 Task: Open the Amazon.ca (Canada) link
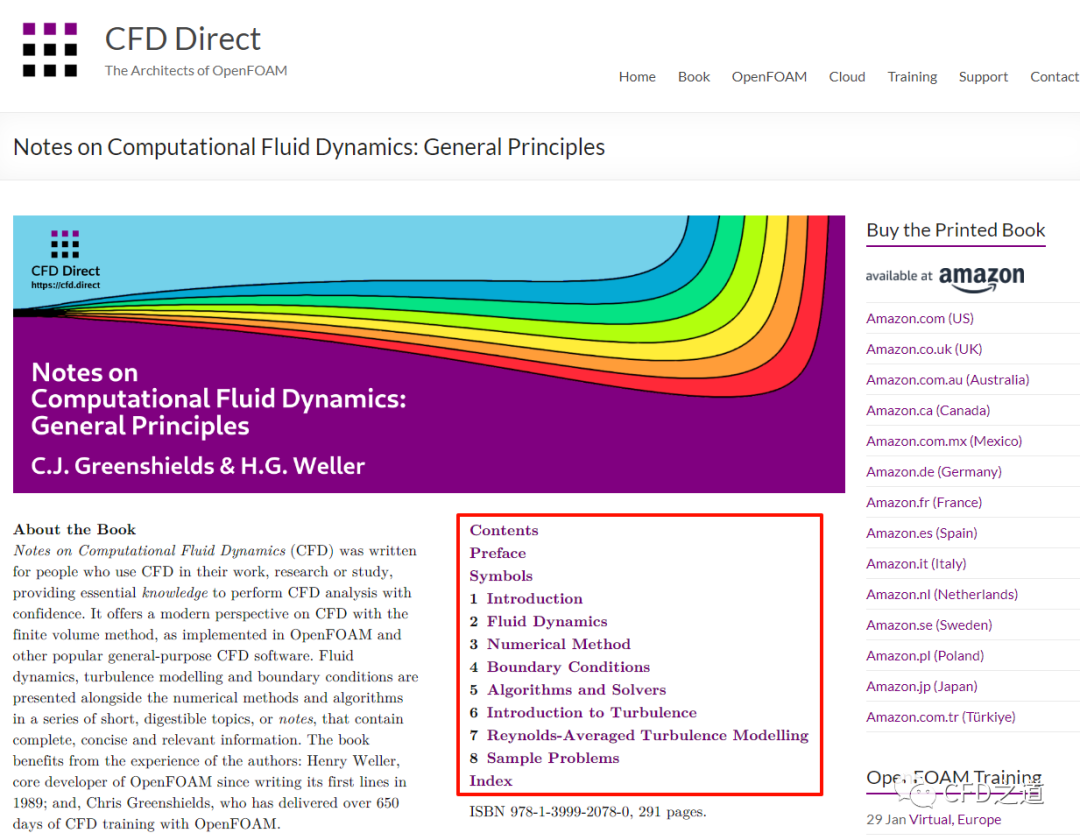click(x=928, y=410)
